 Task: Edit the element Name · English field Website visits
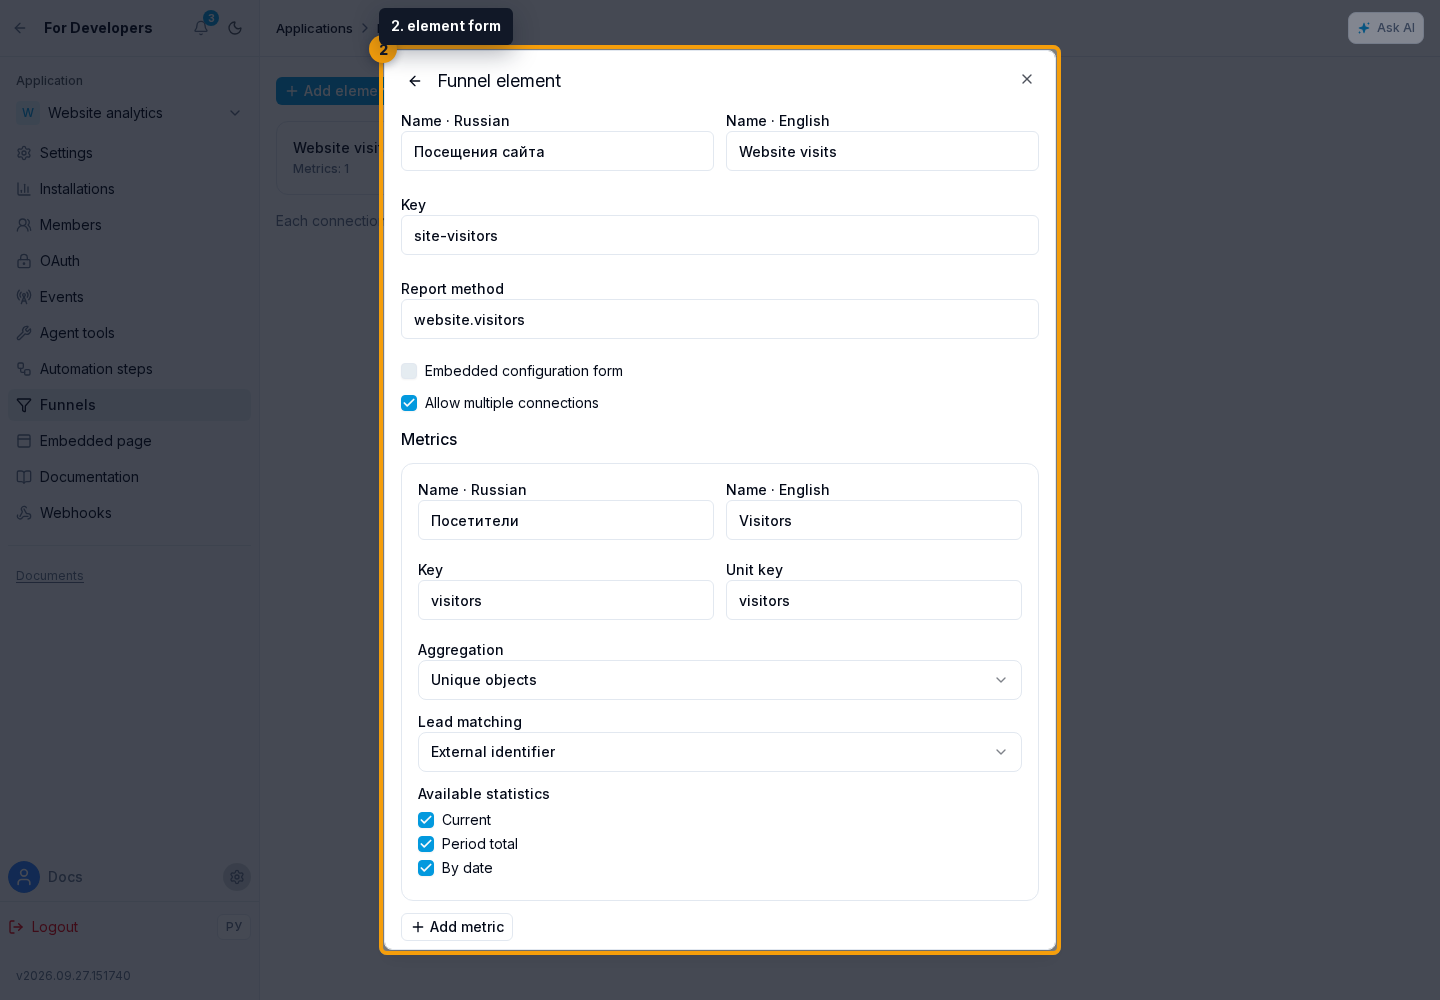click(882, 151)
